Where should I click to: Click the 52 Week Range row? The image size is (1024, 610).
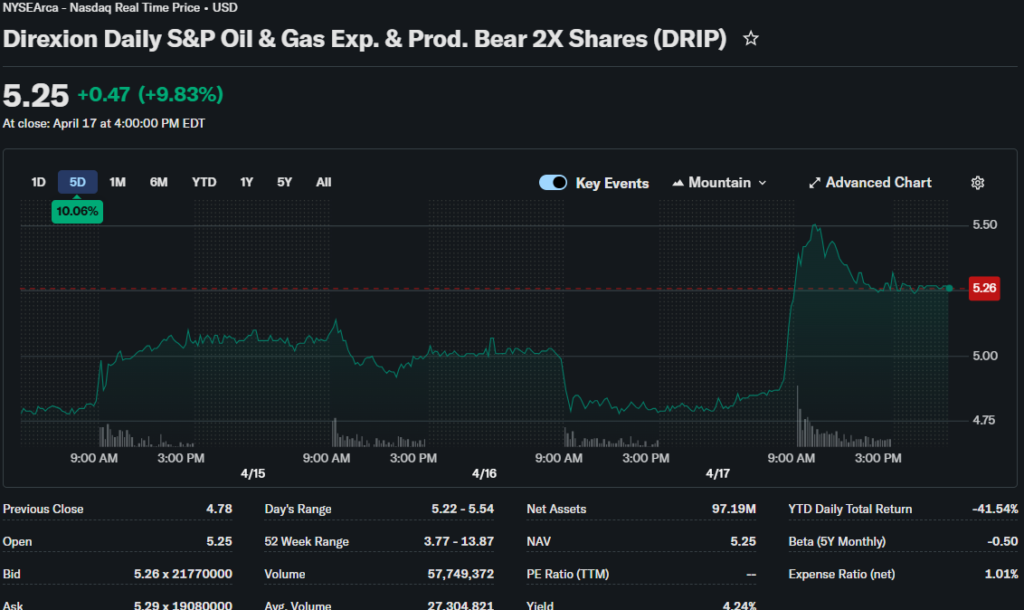point(379,542)
